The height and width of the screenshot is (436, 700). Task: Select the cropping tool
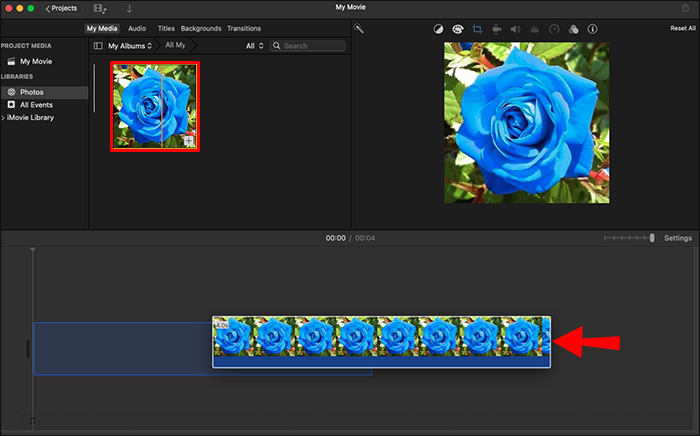point(477,29)
